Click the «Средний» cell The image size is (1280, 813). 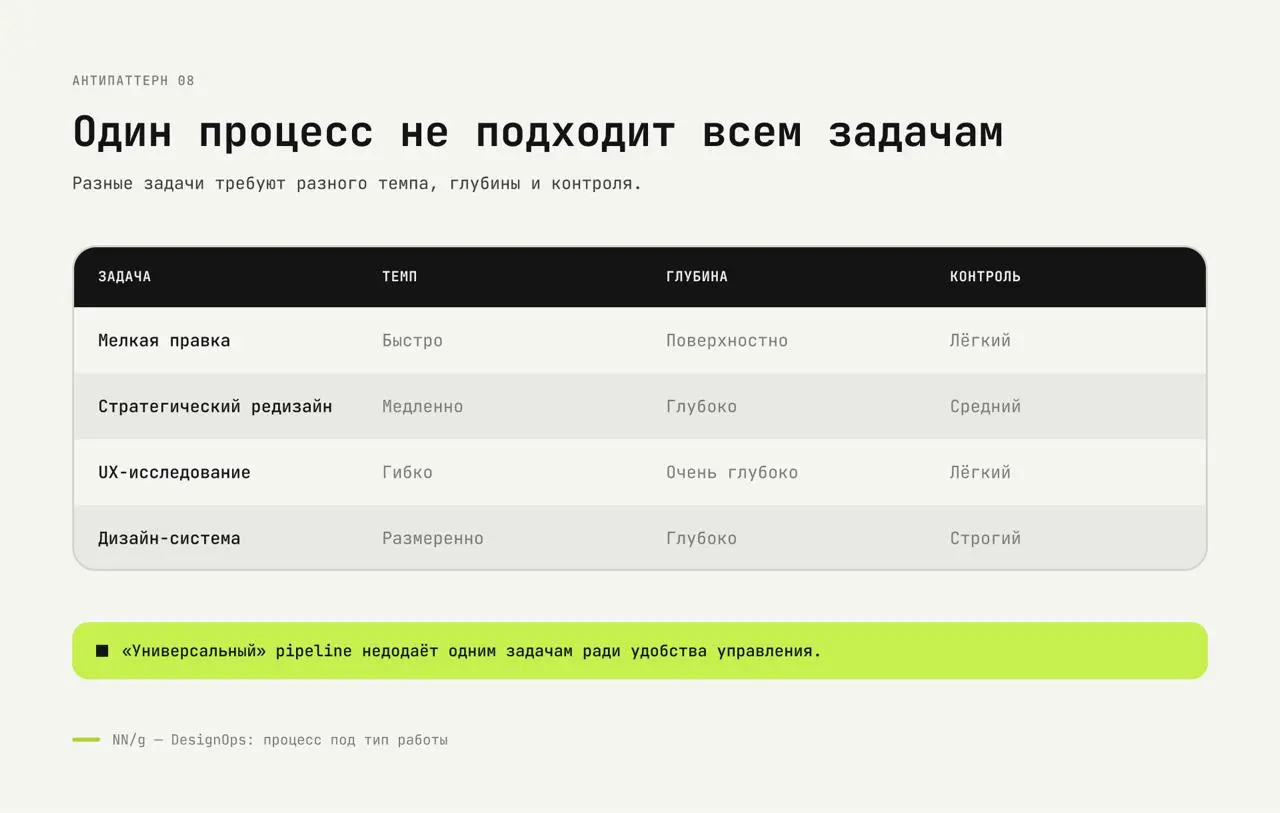(x=985, y=407)
